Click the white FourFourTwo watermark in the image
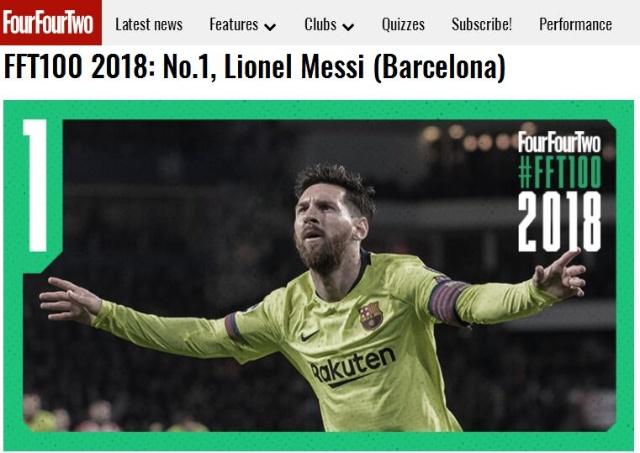 (559, 142)
